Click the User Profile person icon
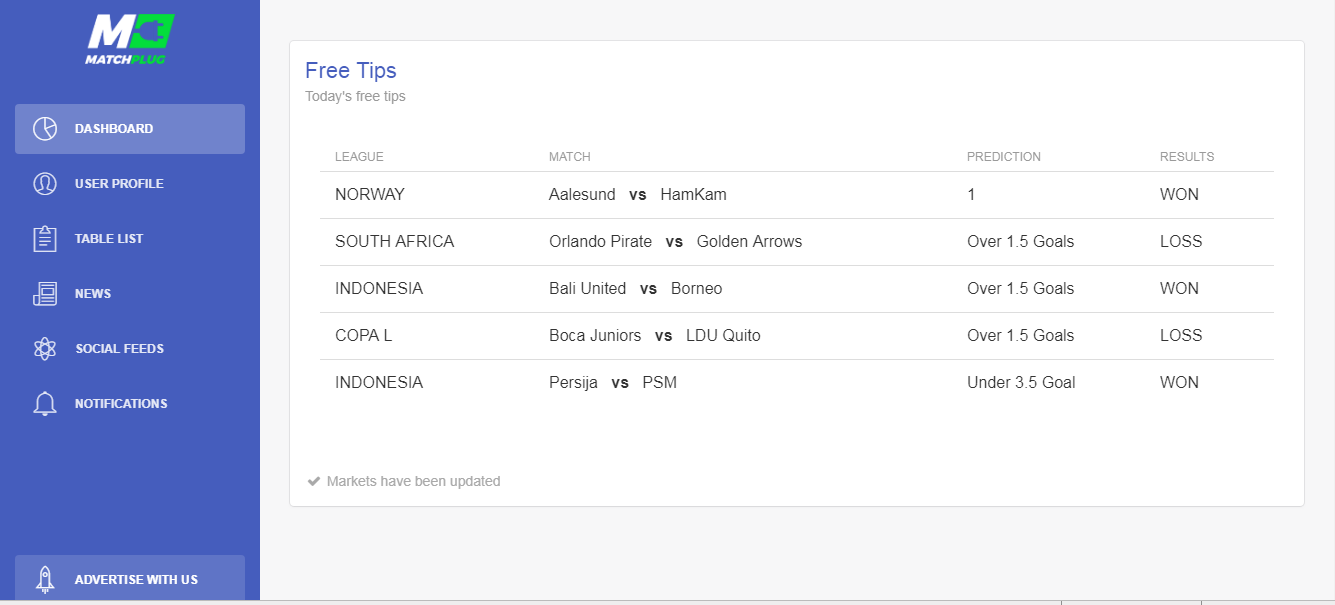 (45, 184)
